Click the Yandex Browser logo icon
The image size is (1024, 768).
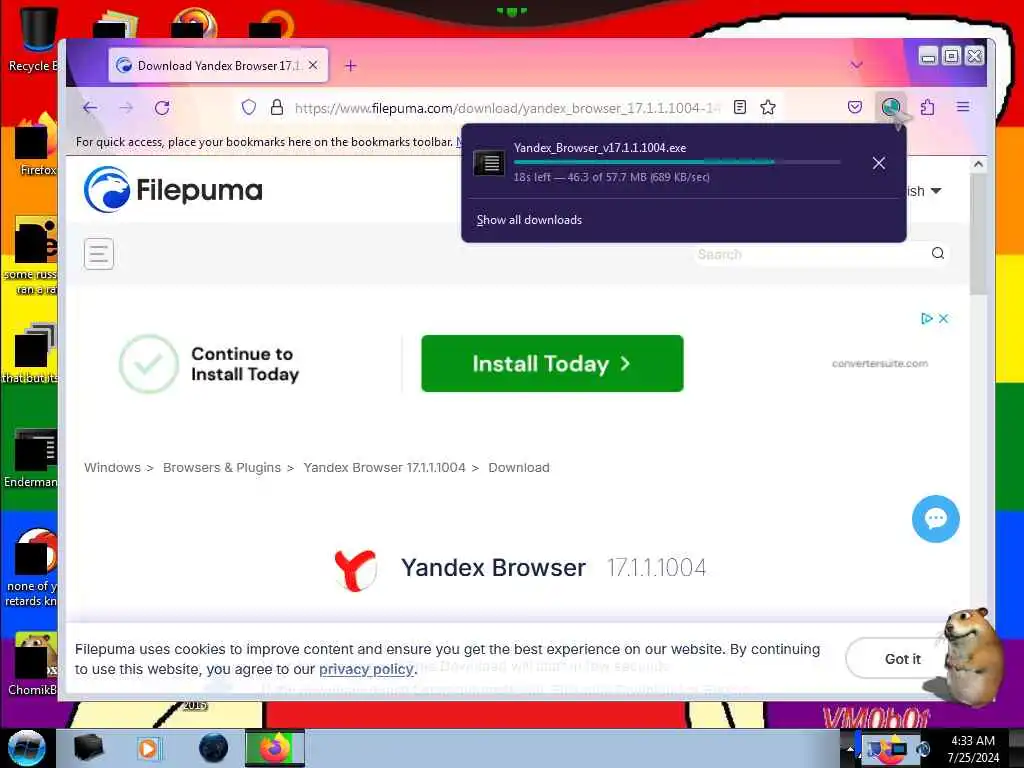[x=356, y=569]
